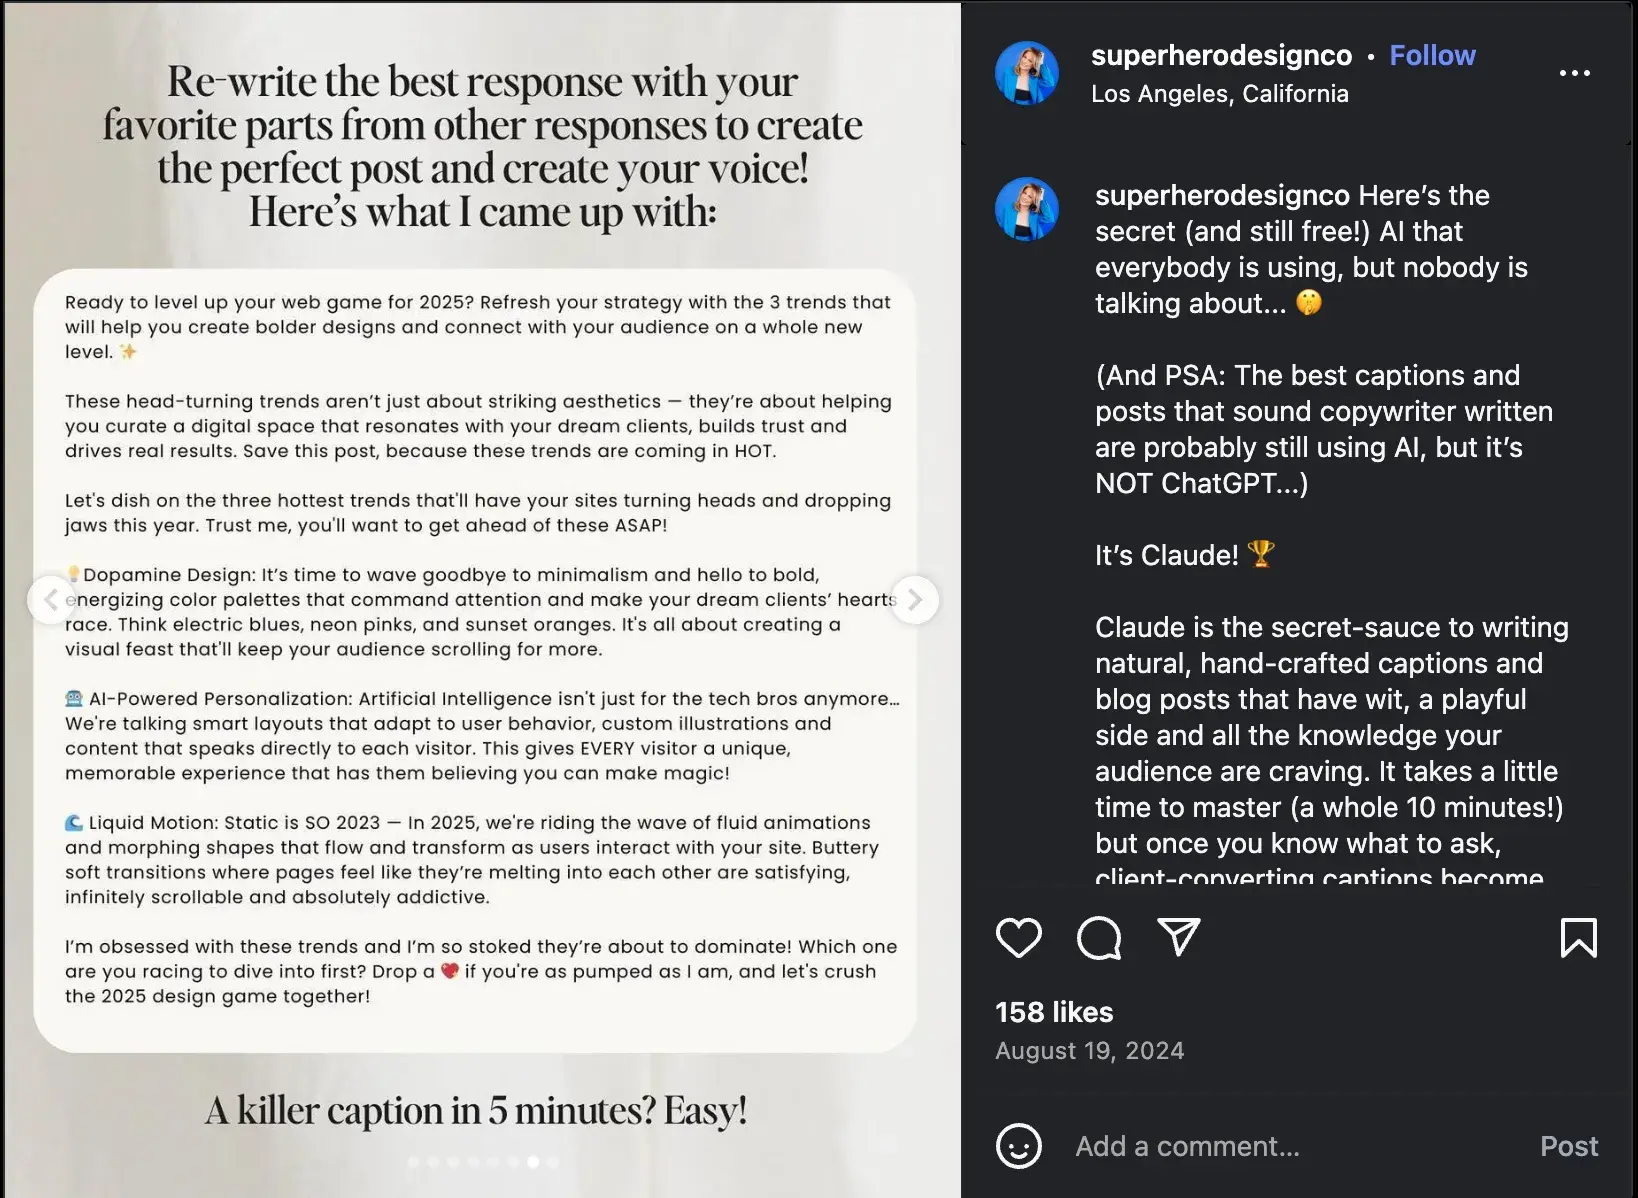Share the post with the paper plane icon
Screen dimensions: 1638x1198
pyautogui.click(x=1178, y=937)
